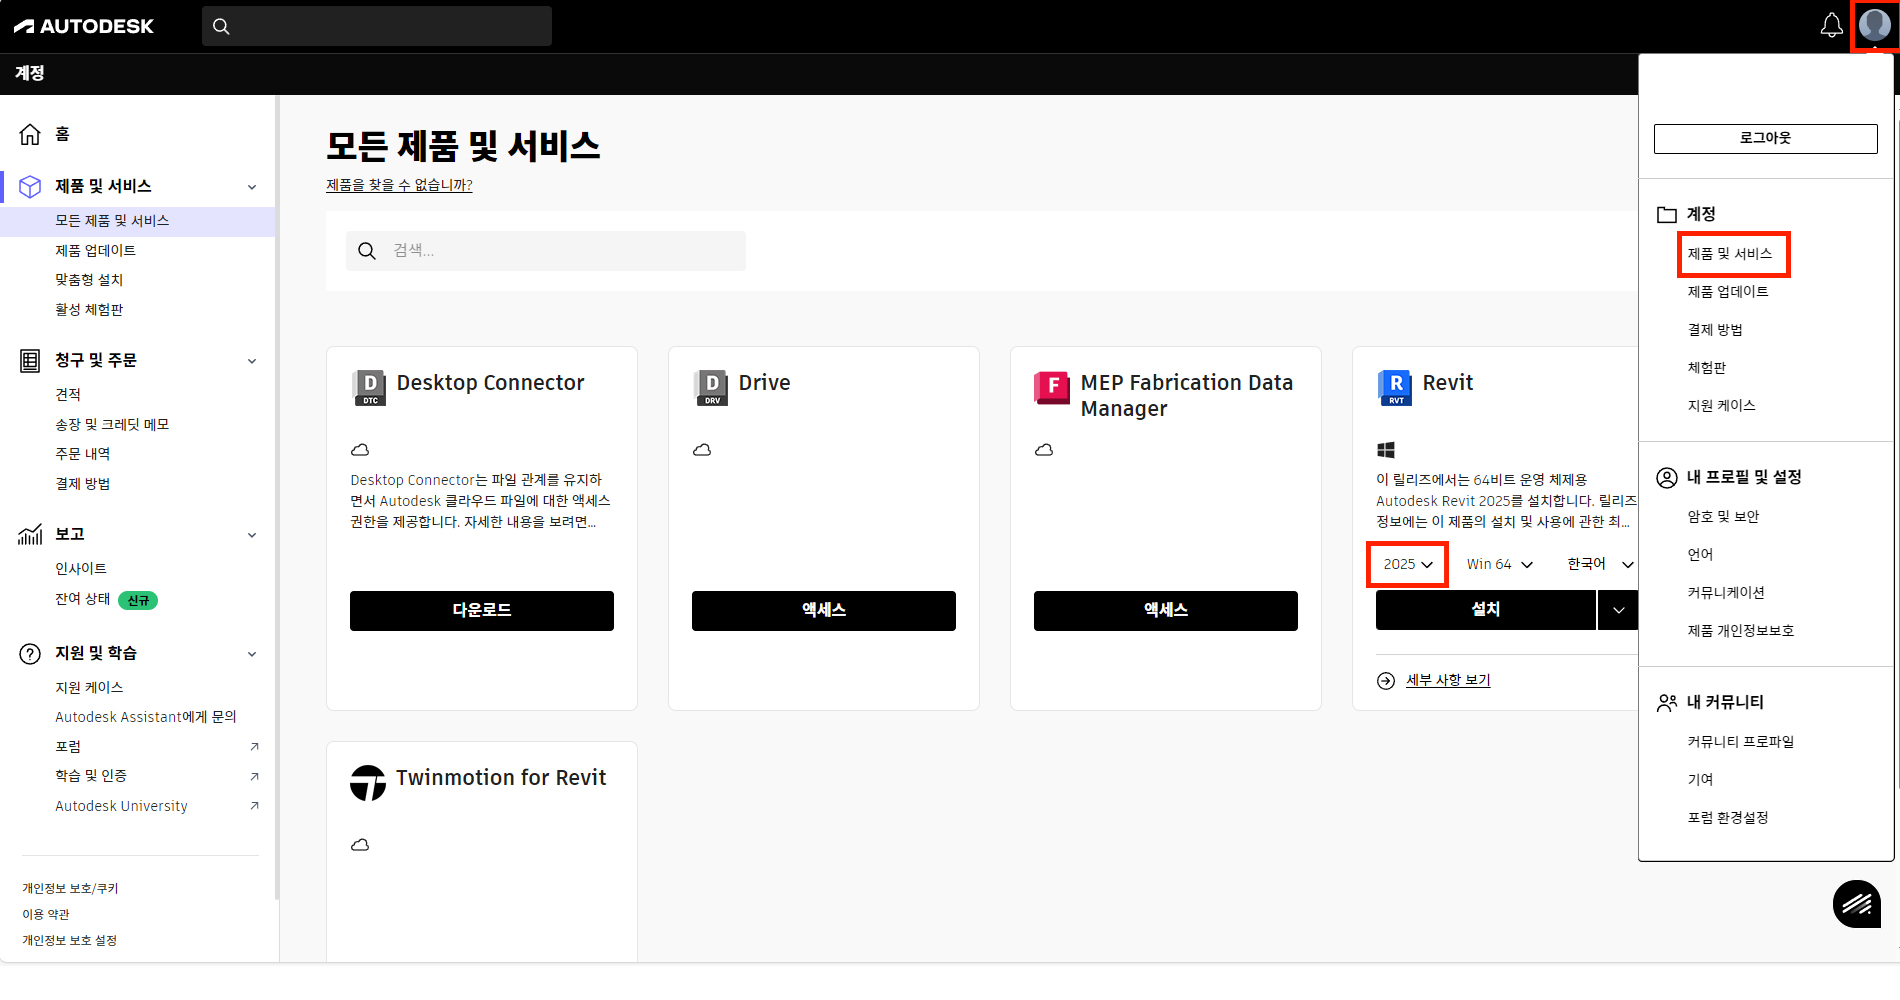Click the MEP Fabrication Data Manager icon
Screen dimensions: 1900x1000
coord(1051,387)
